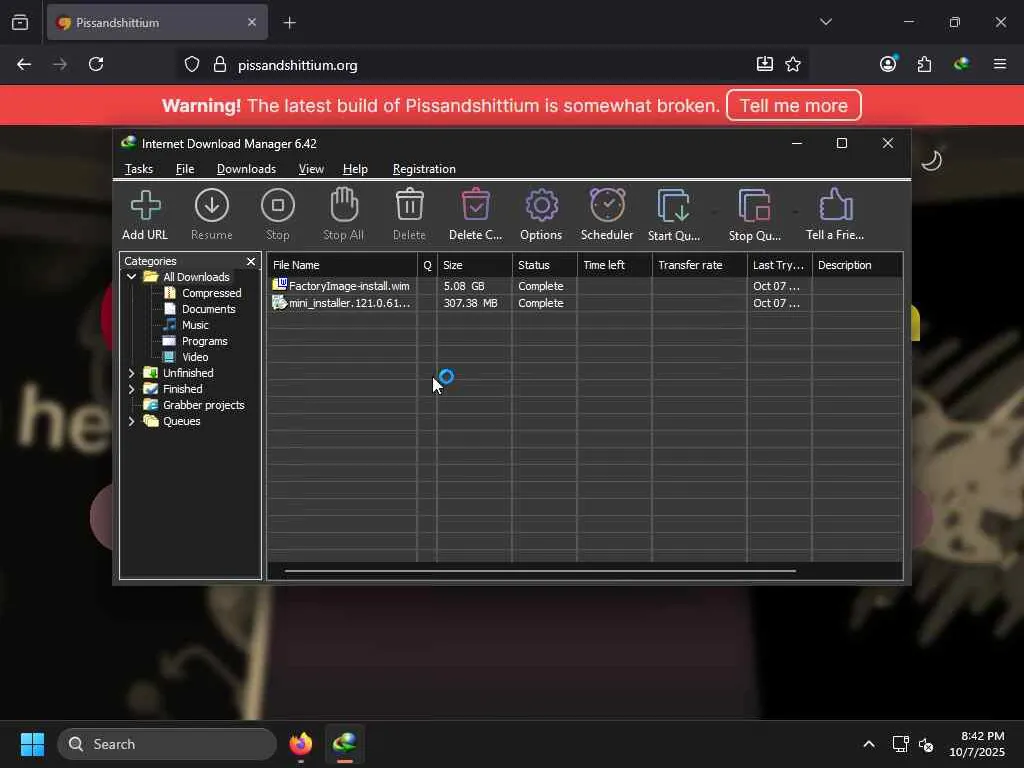Close the Pissandshittium tab

click(252, 22)
